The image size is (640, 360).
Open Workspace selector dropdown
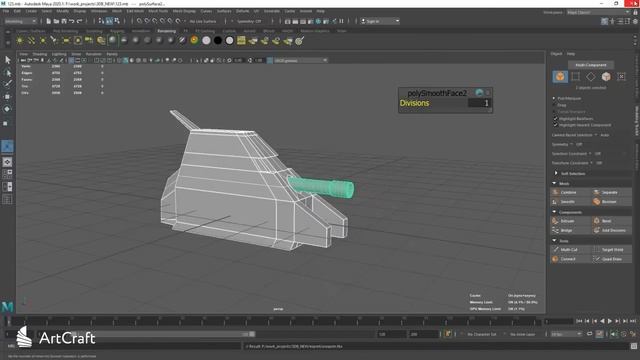[598, 12]
